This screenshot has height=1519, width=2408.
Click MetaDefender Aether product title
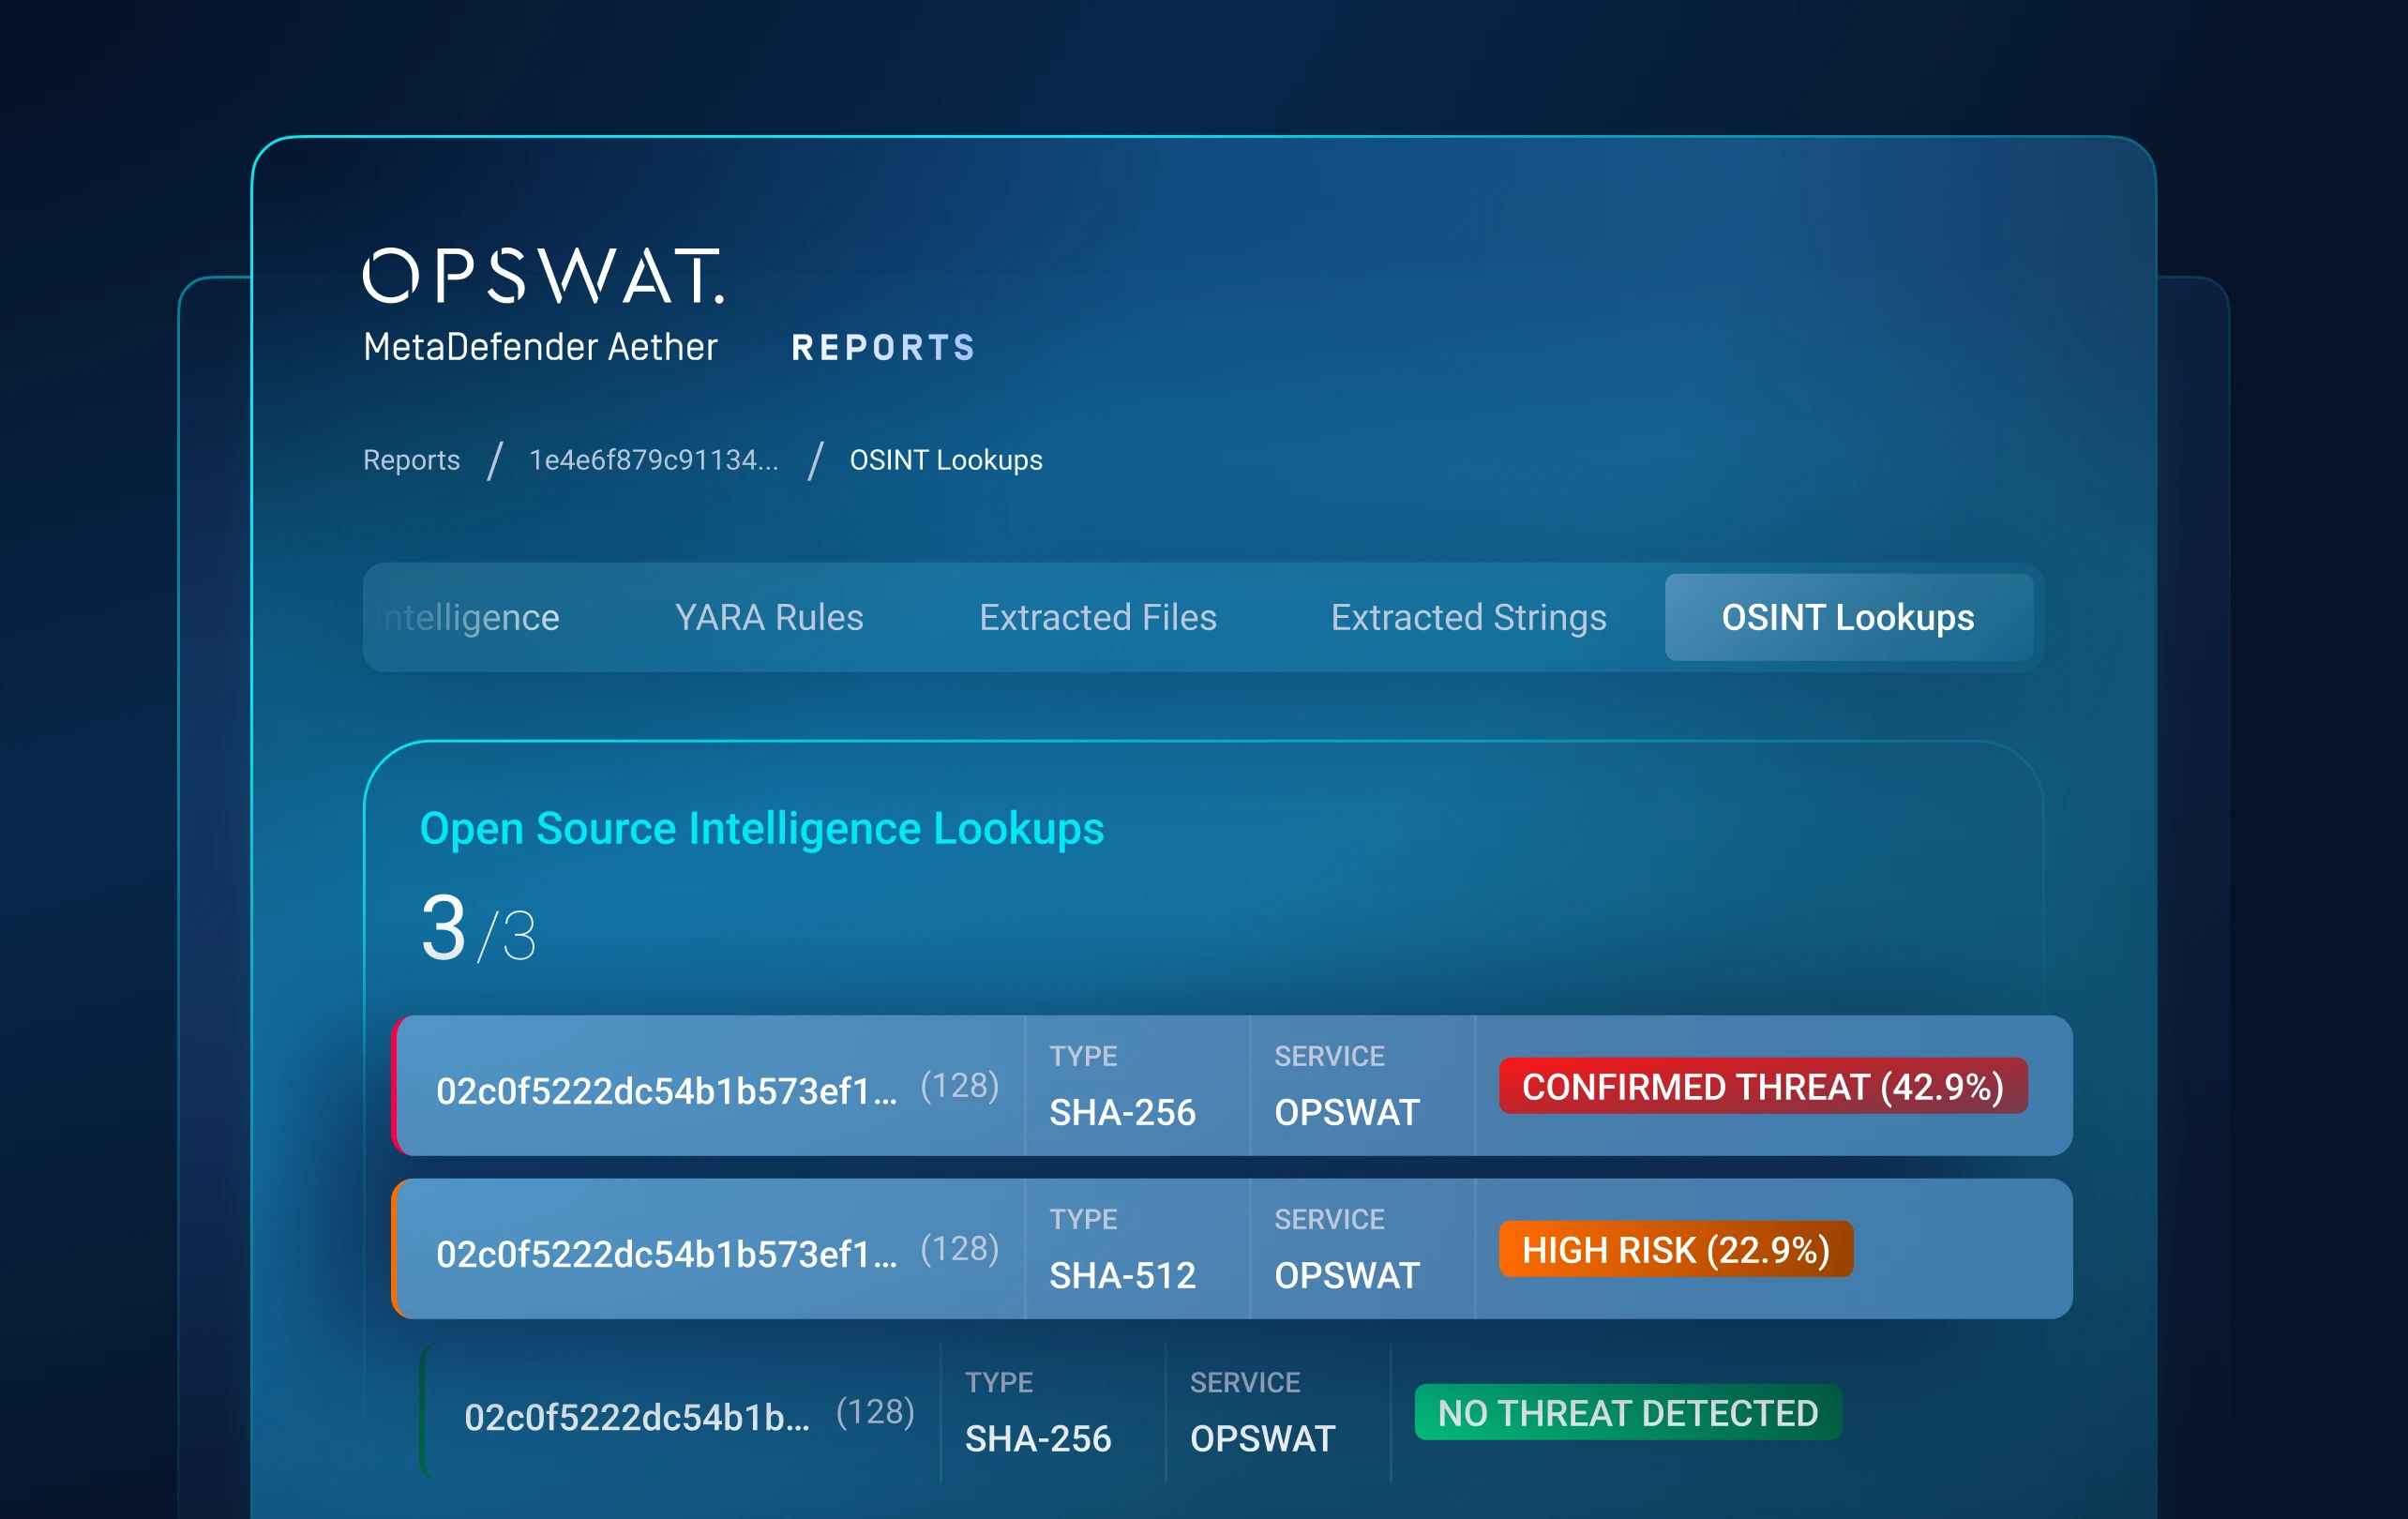(x=540, y=347)
